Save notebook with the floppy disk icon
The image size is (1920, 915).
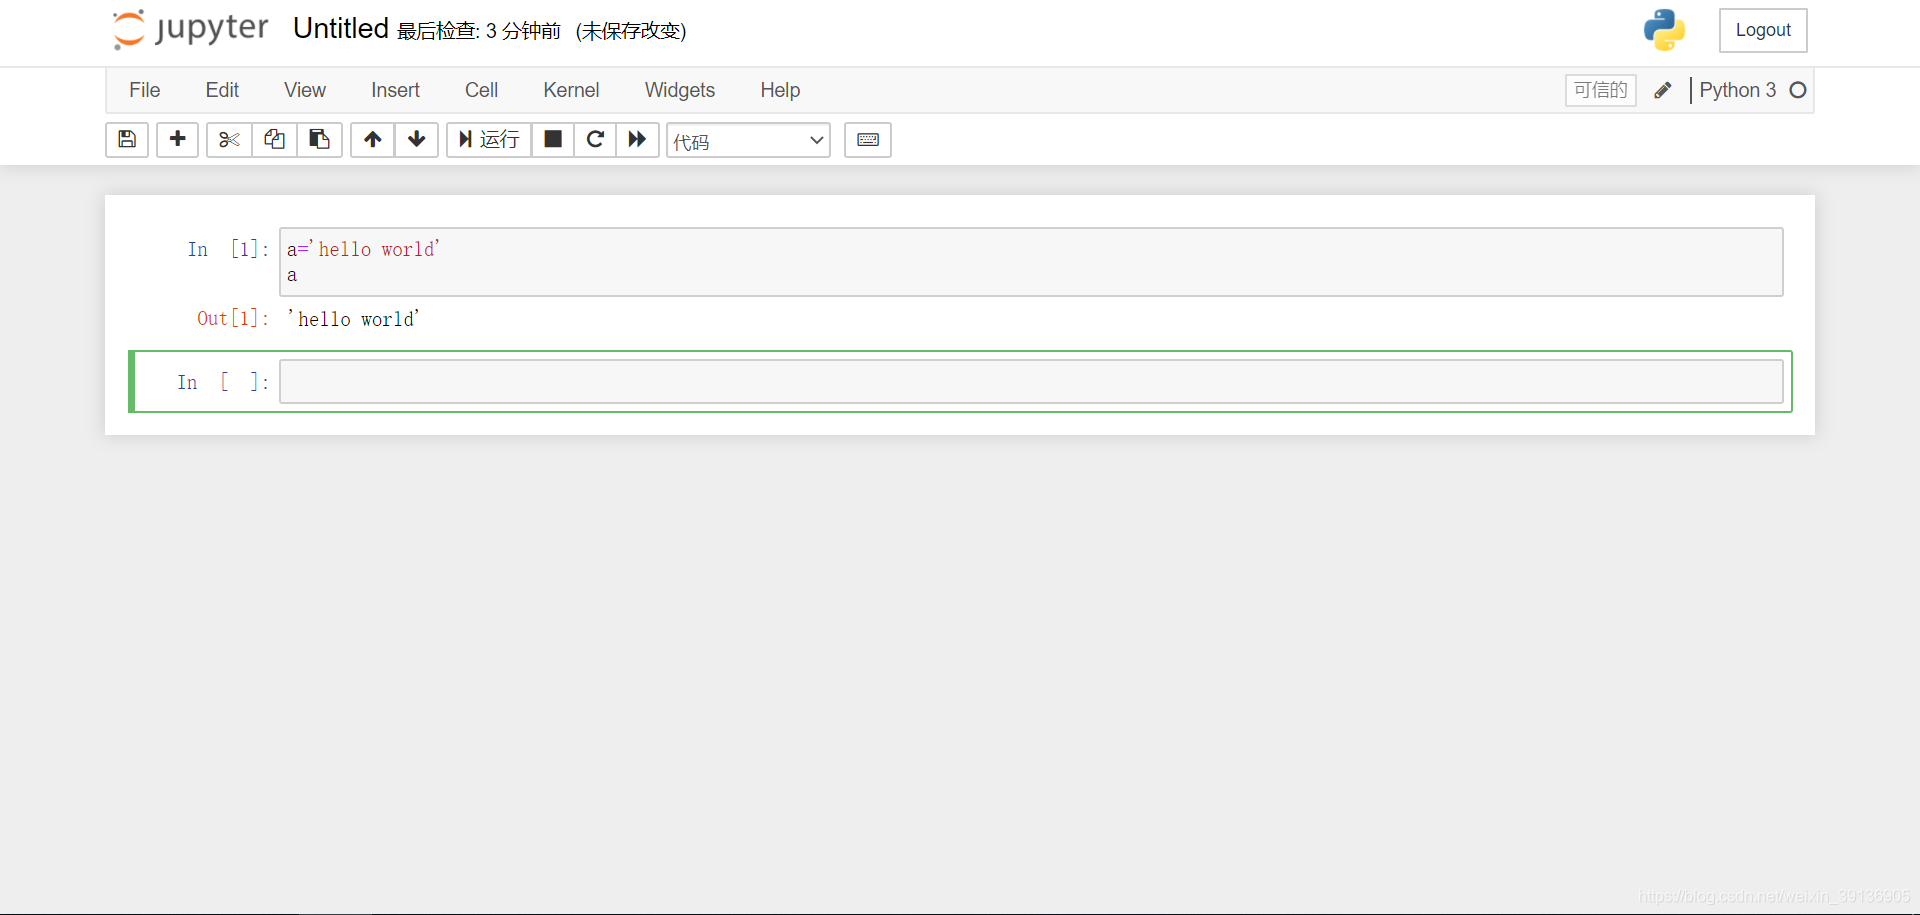click(127, 139)
